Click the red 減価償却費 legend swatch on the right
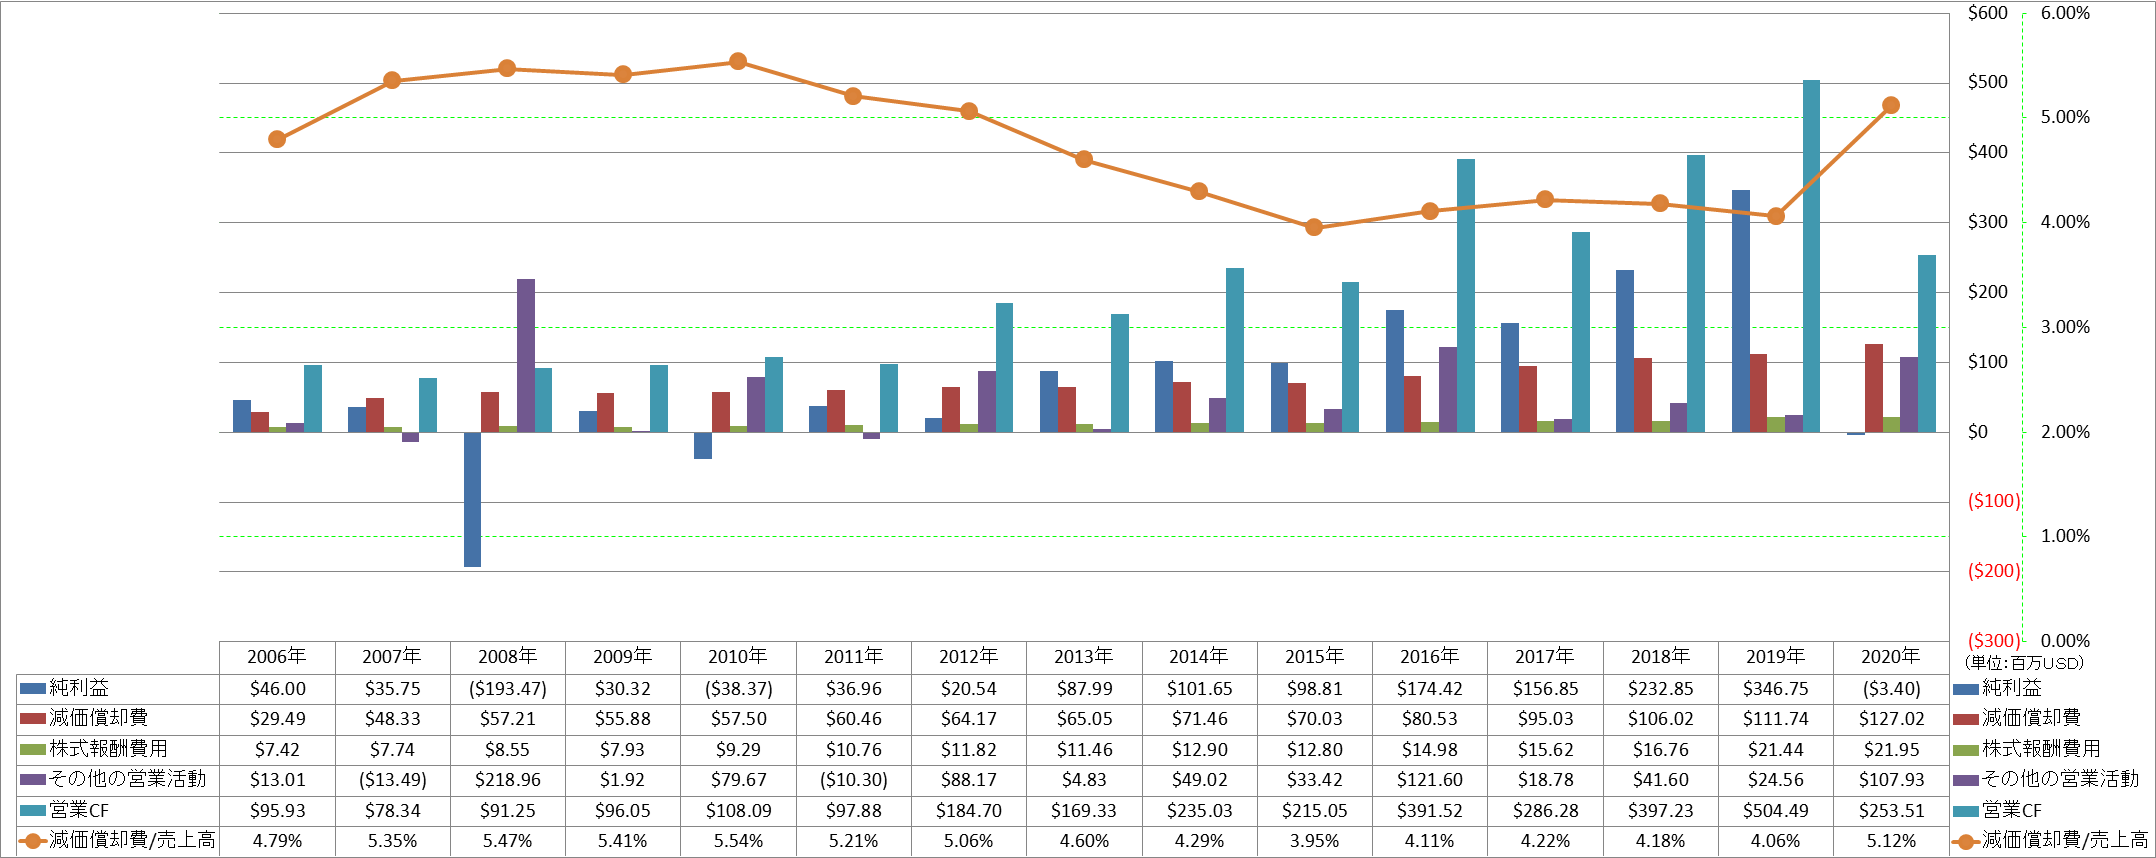This screenshot has width=2156, height=858. [1965, 719]
